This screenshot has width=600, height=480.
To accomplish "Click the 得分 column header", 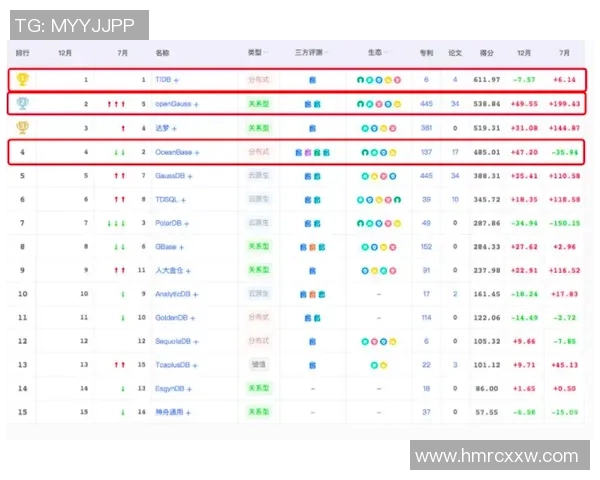I will pos(487,52).
